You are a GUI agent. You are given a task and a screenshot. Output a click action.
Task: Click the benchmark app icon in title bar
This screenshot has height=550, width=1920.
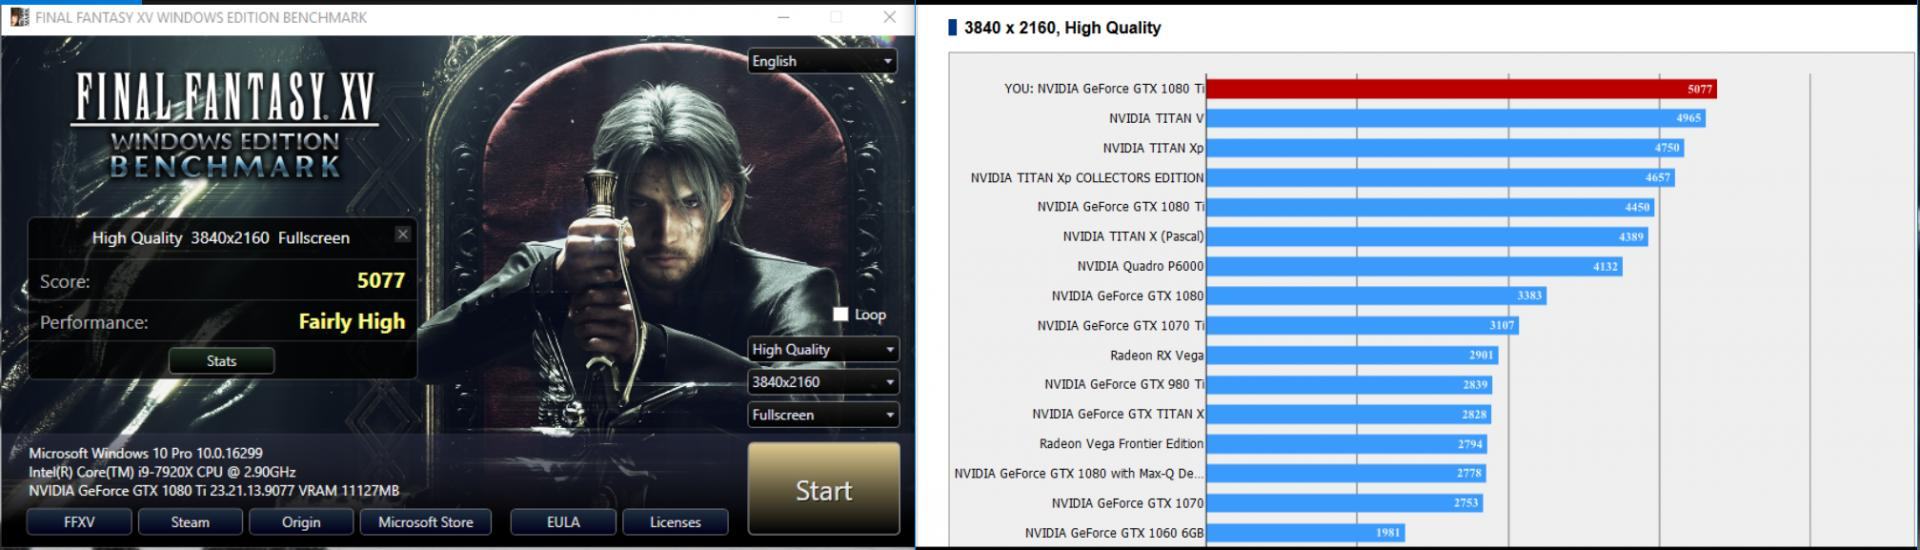pos(19,17)
